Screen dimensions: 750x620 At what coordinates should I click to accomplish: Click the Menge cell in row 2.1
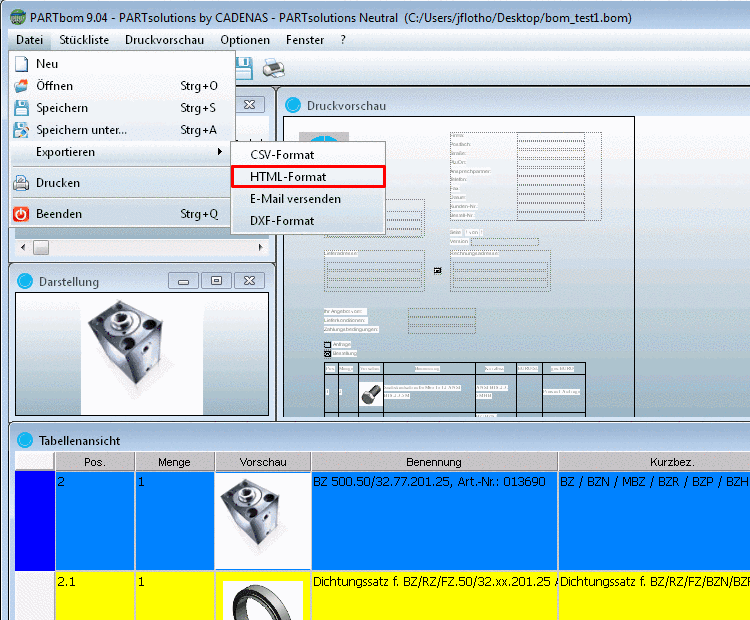point(175,596)
